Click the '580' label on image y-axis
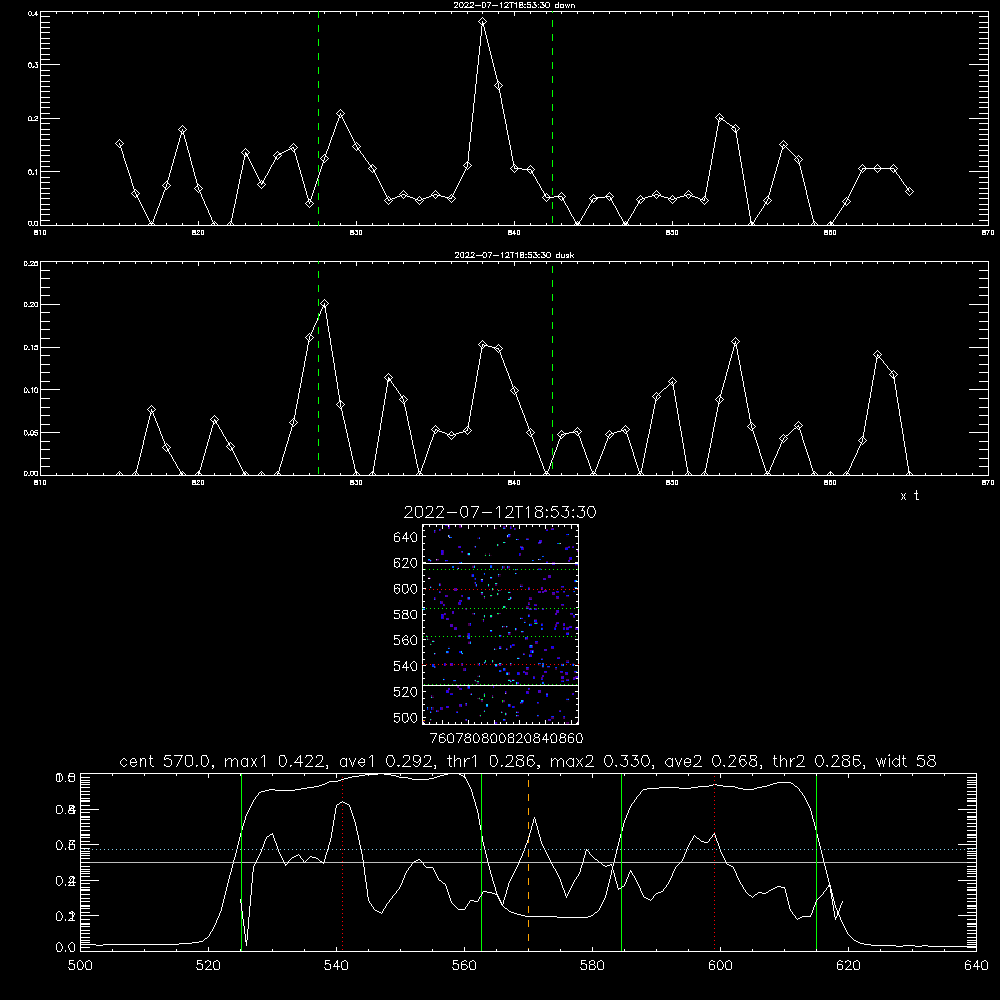 click(406, 615)
